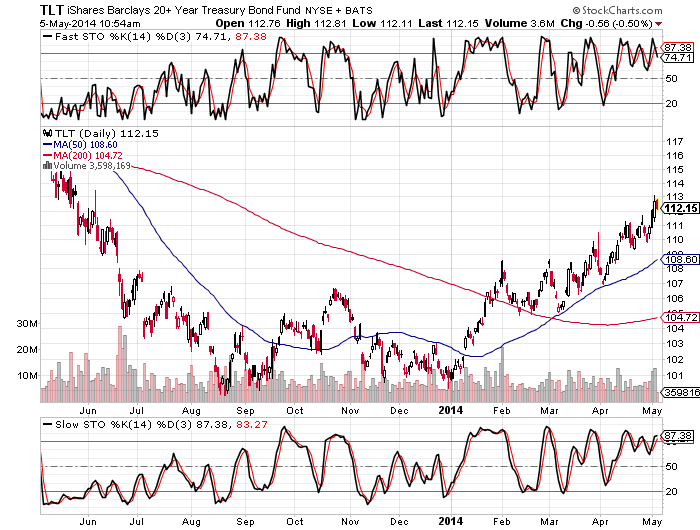Click the Feb label on the main chart axis
The image size is (700, 530).
(502, 410)
